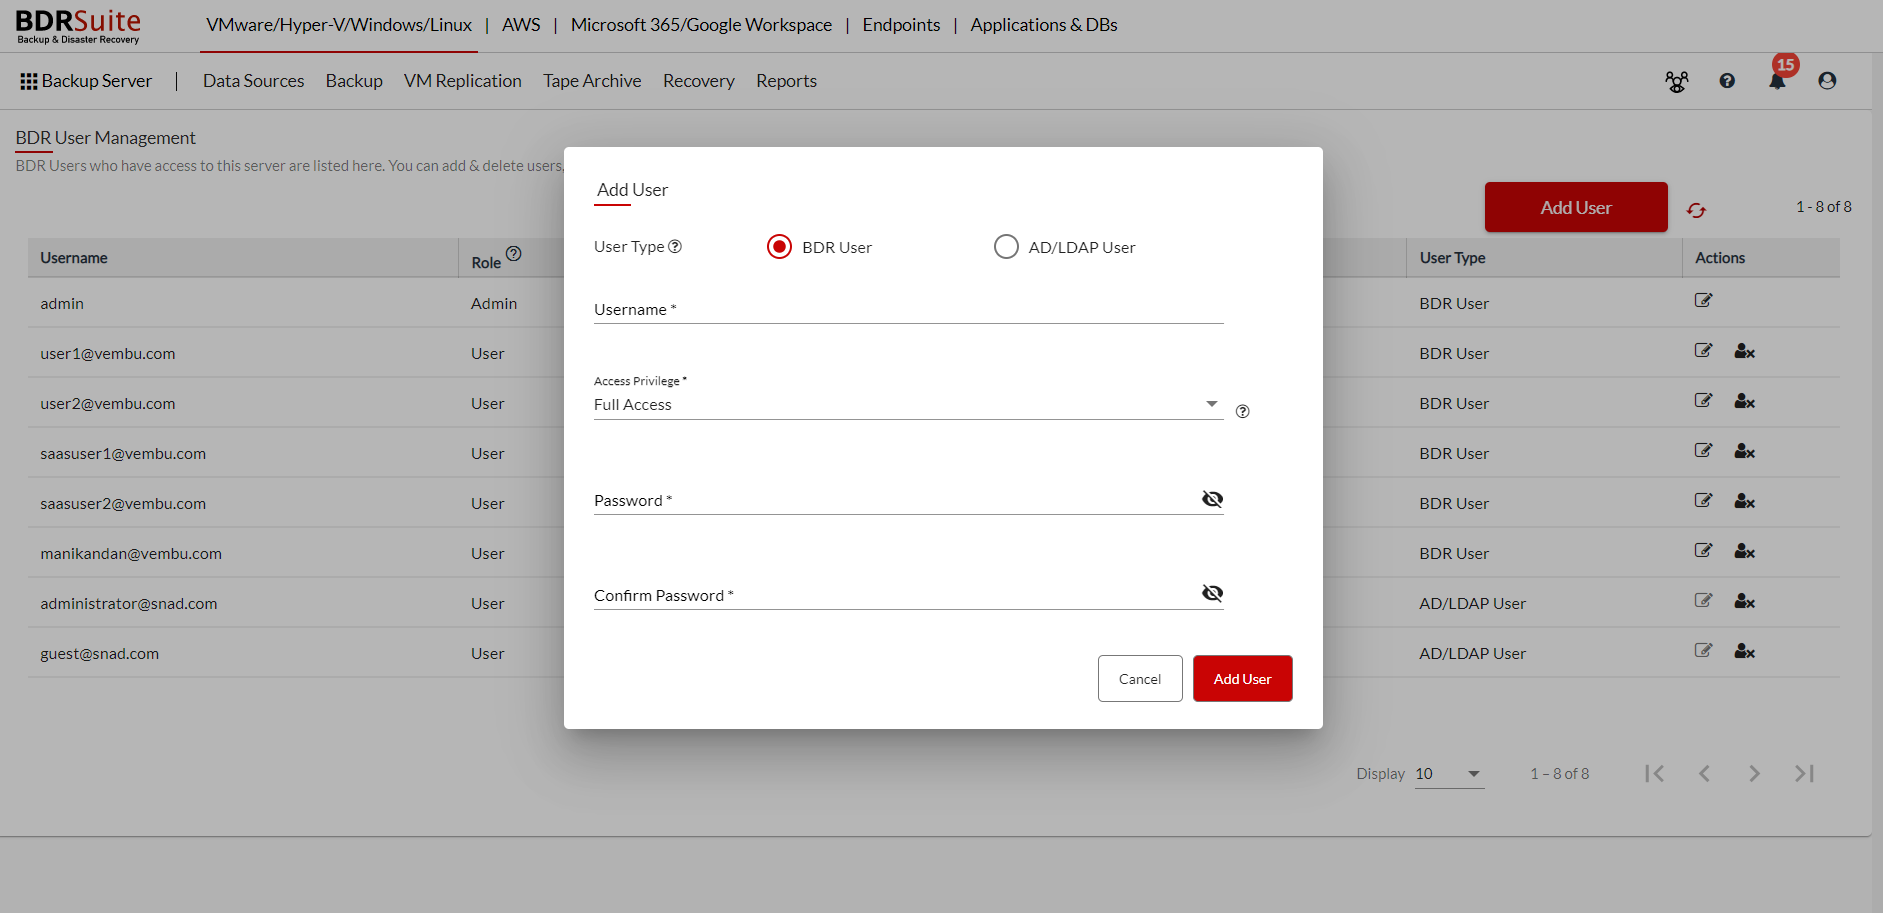Open the Backup menu

354,81
